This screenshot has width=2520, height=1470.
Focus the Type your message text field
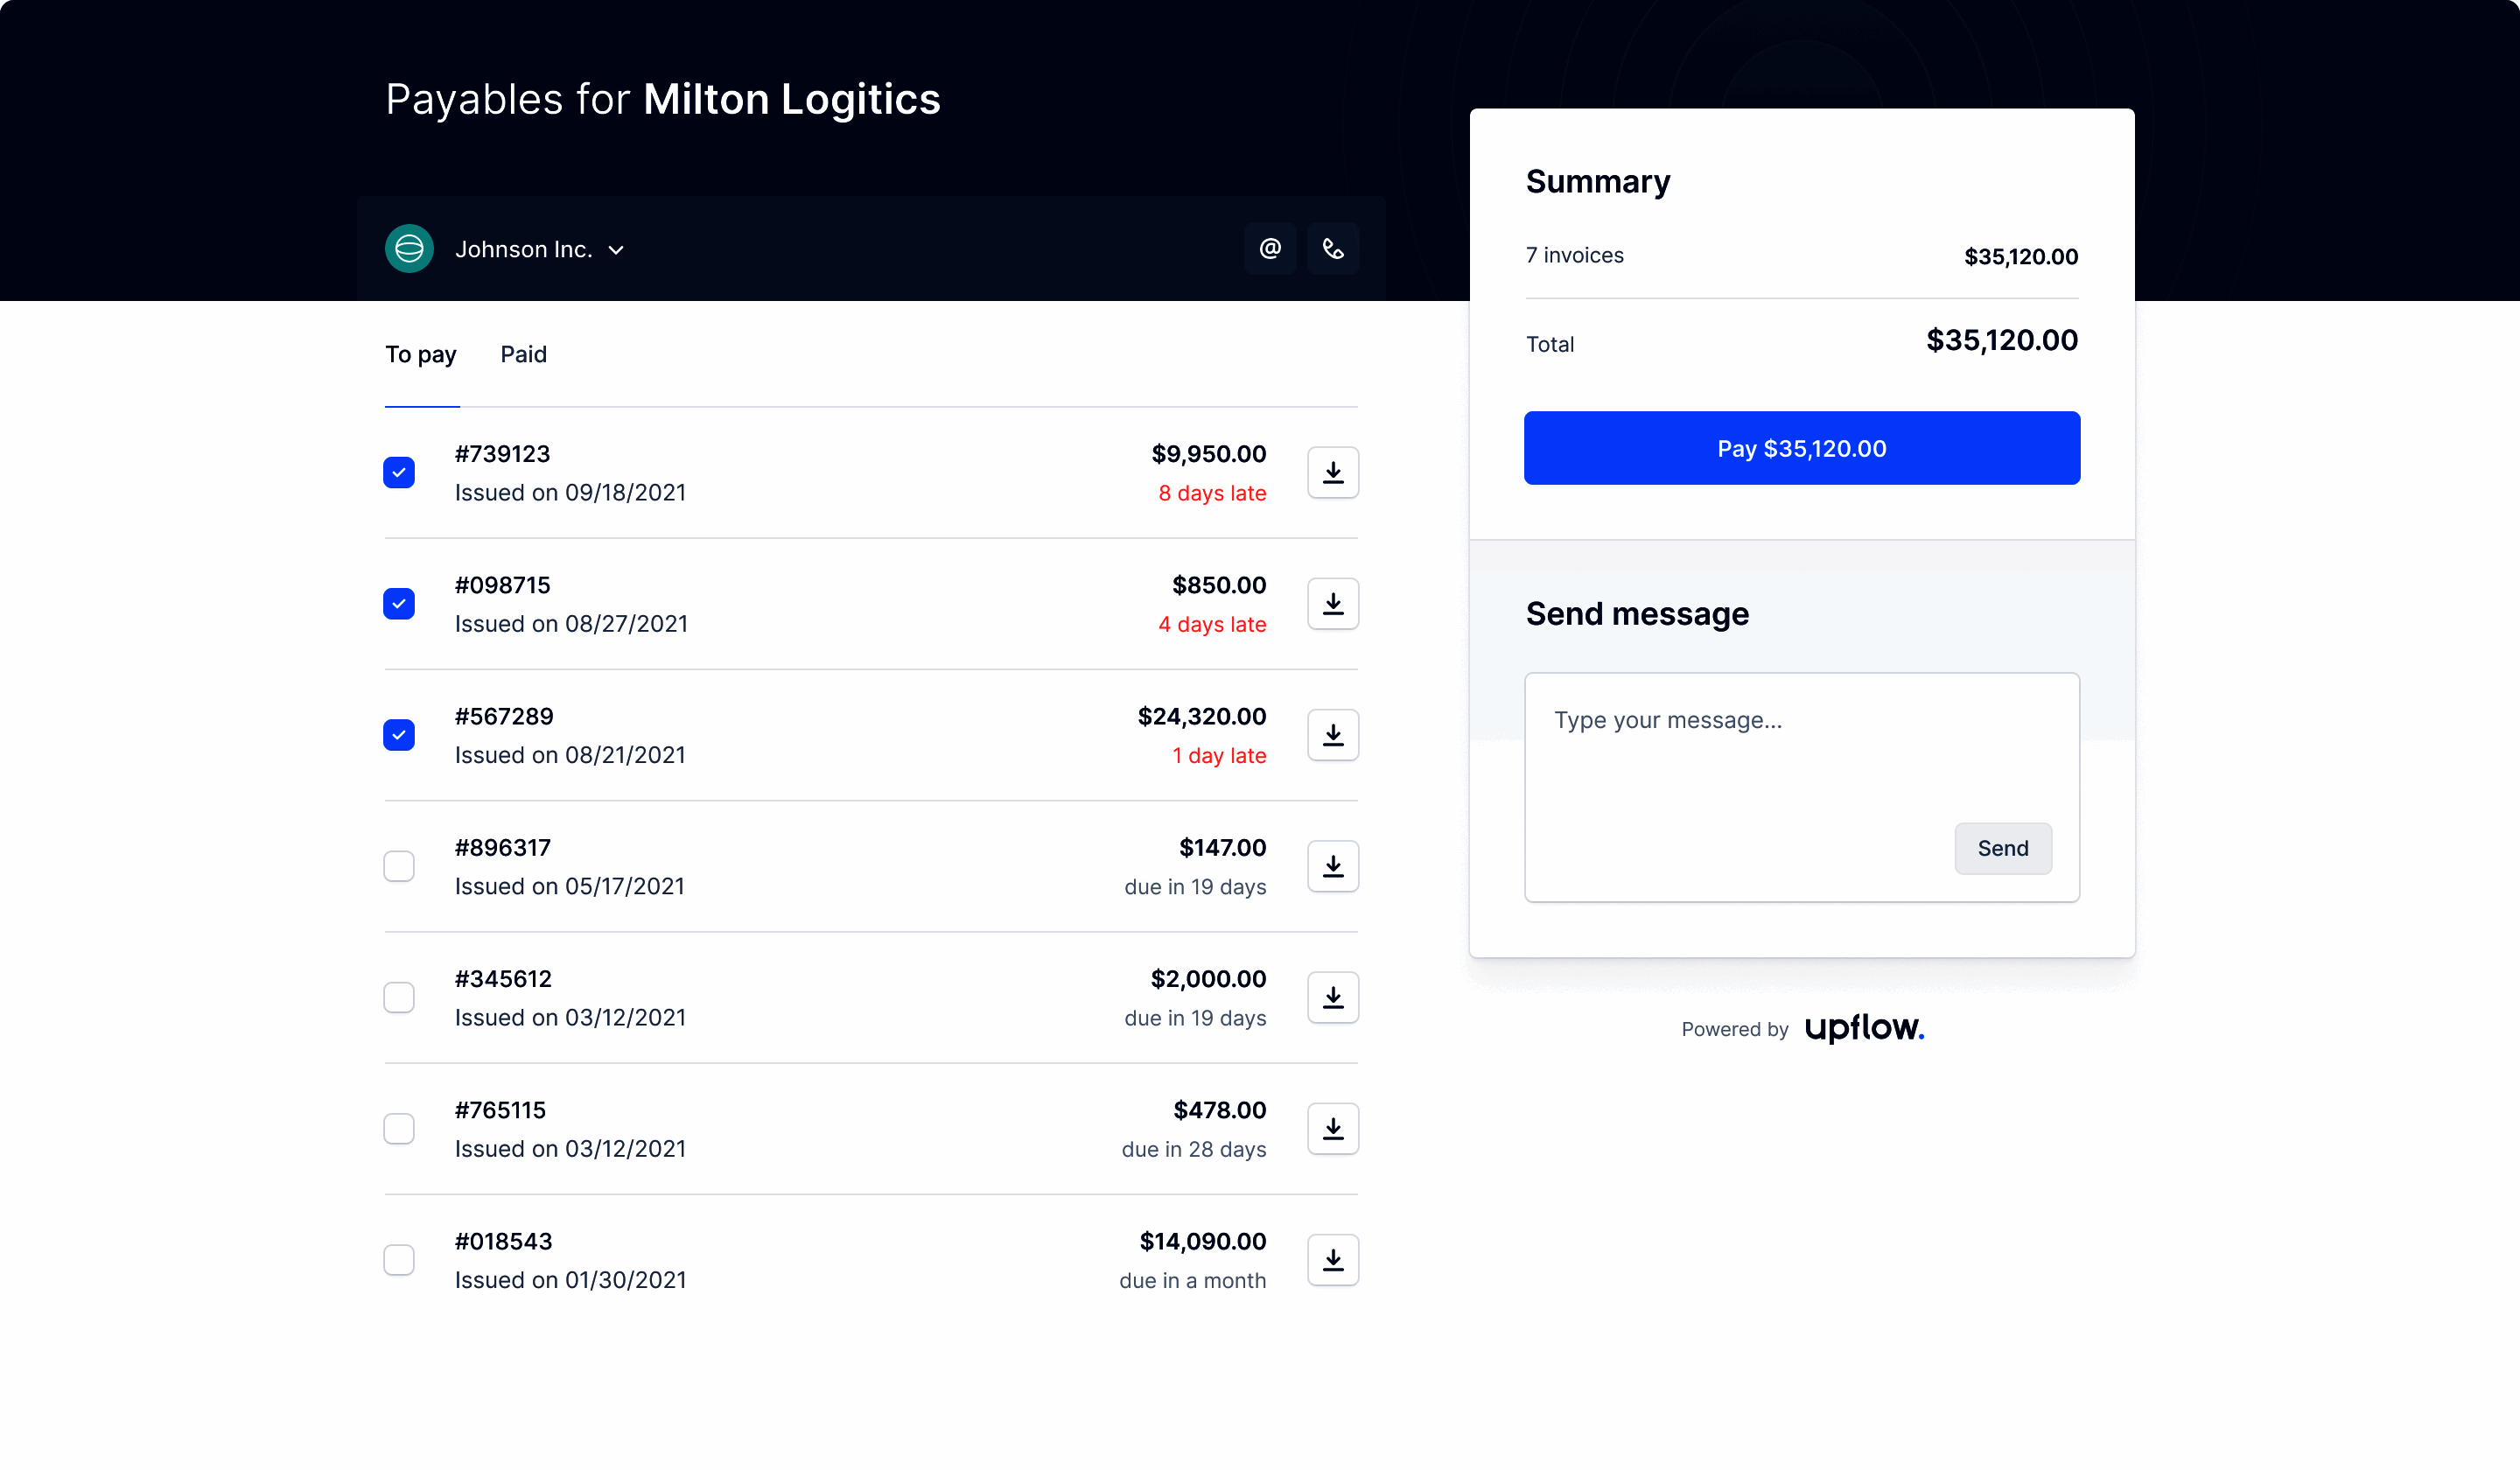click(1740, 760)
